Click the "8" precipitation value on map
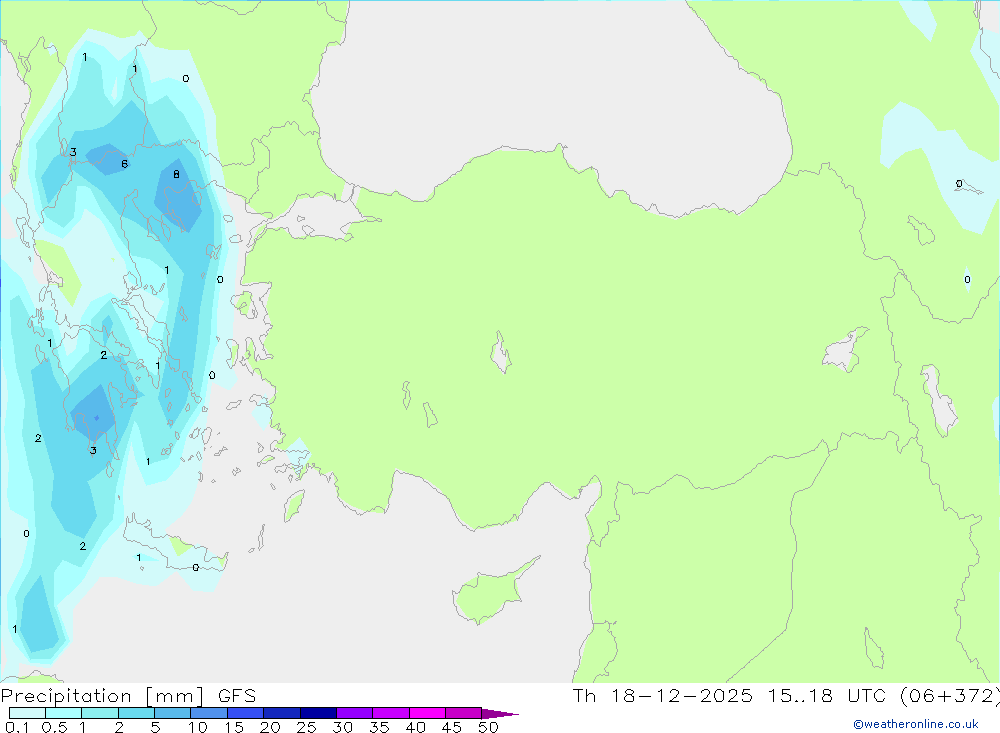The width and height of the screenshot is (1000, 733). pyautogui.click(x=176, y=174)
